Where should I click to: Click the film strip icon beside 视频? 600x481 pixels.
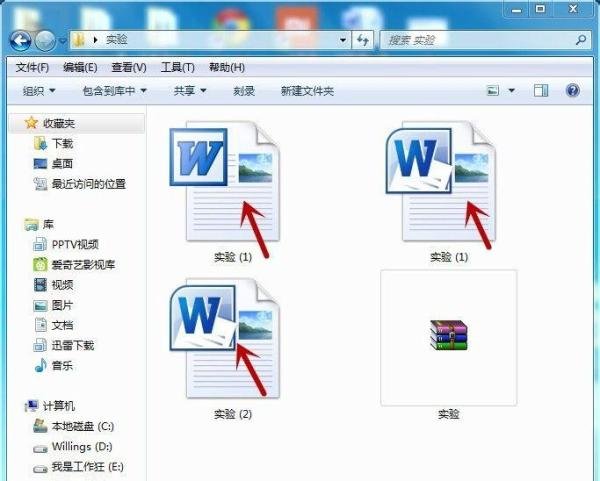40,285
